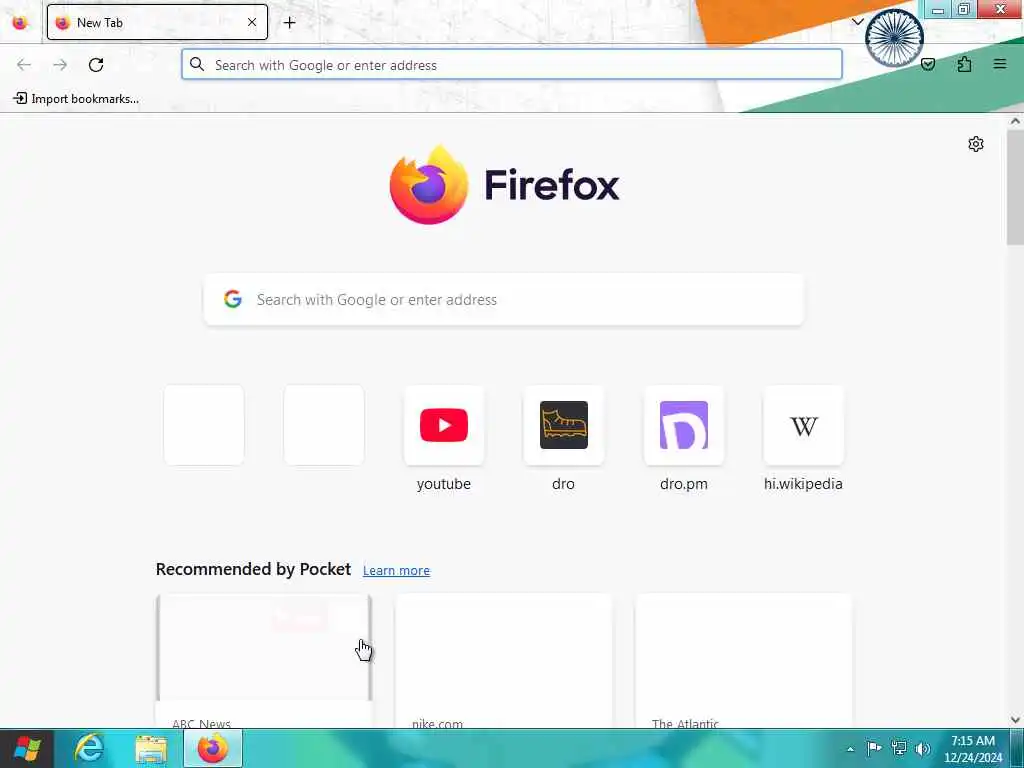The height and width of the screenshot is (768, 1024).
Task: Click Firefox taskbar button
Action: pos(213,748)
